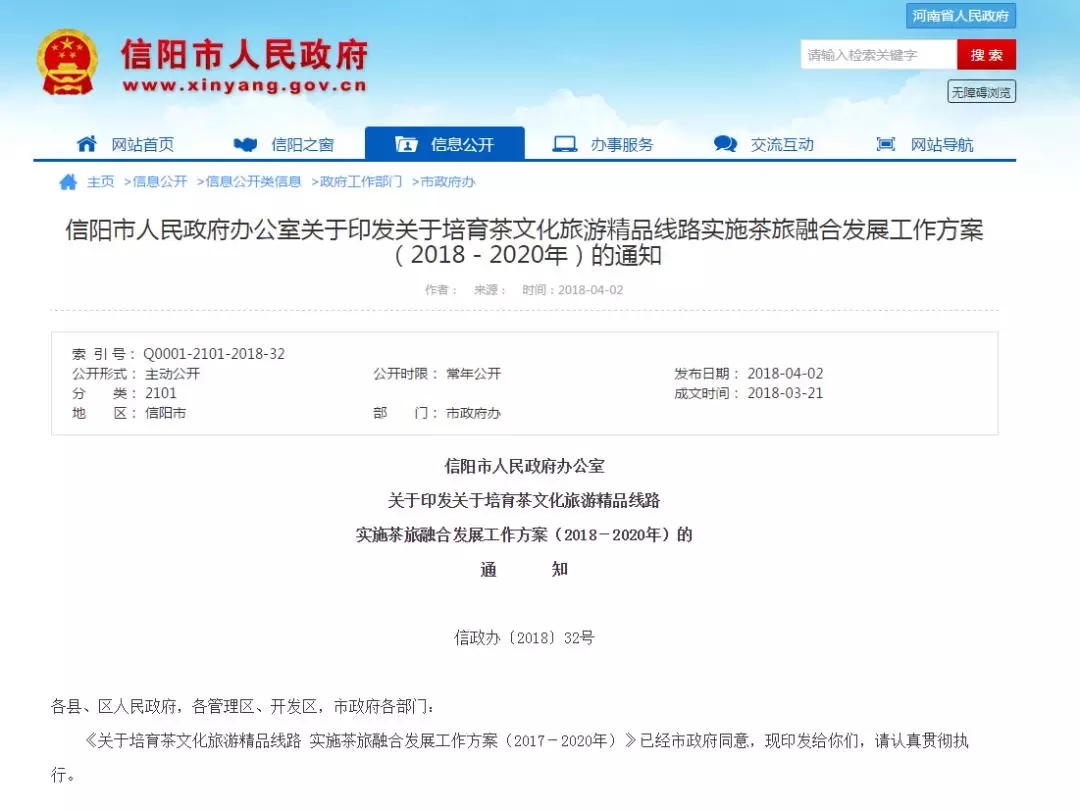Open the 网站首页 menu item

coord(142,144)
